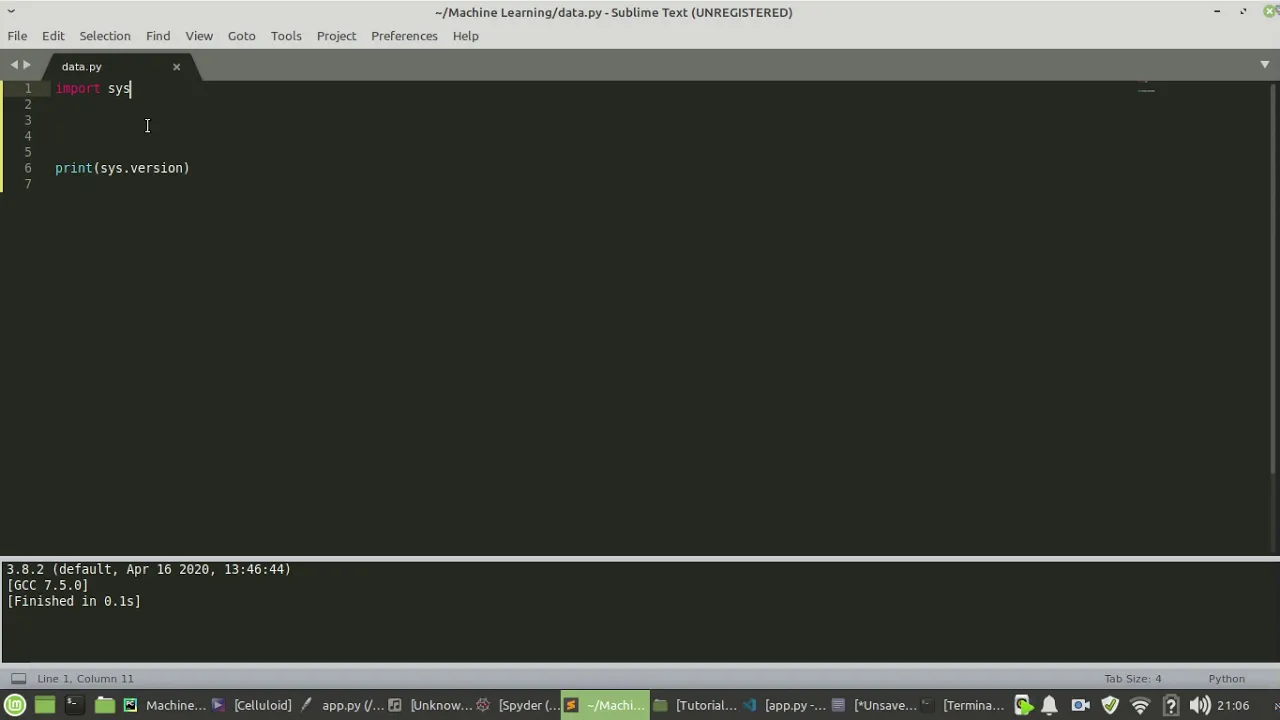Open notifications bell in system tray

point(1049,705)
